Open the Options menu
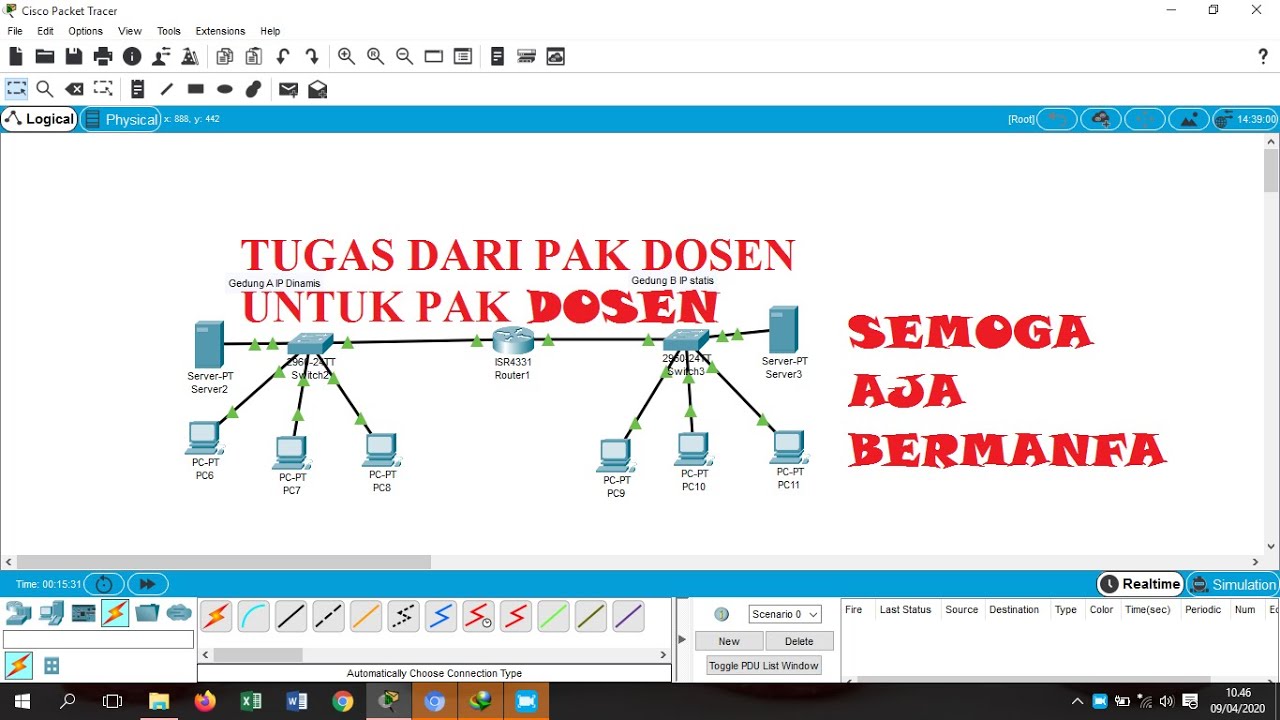This screenshot has width=1280, height=720. pyautogui.click(x=86, y=31)
